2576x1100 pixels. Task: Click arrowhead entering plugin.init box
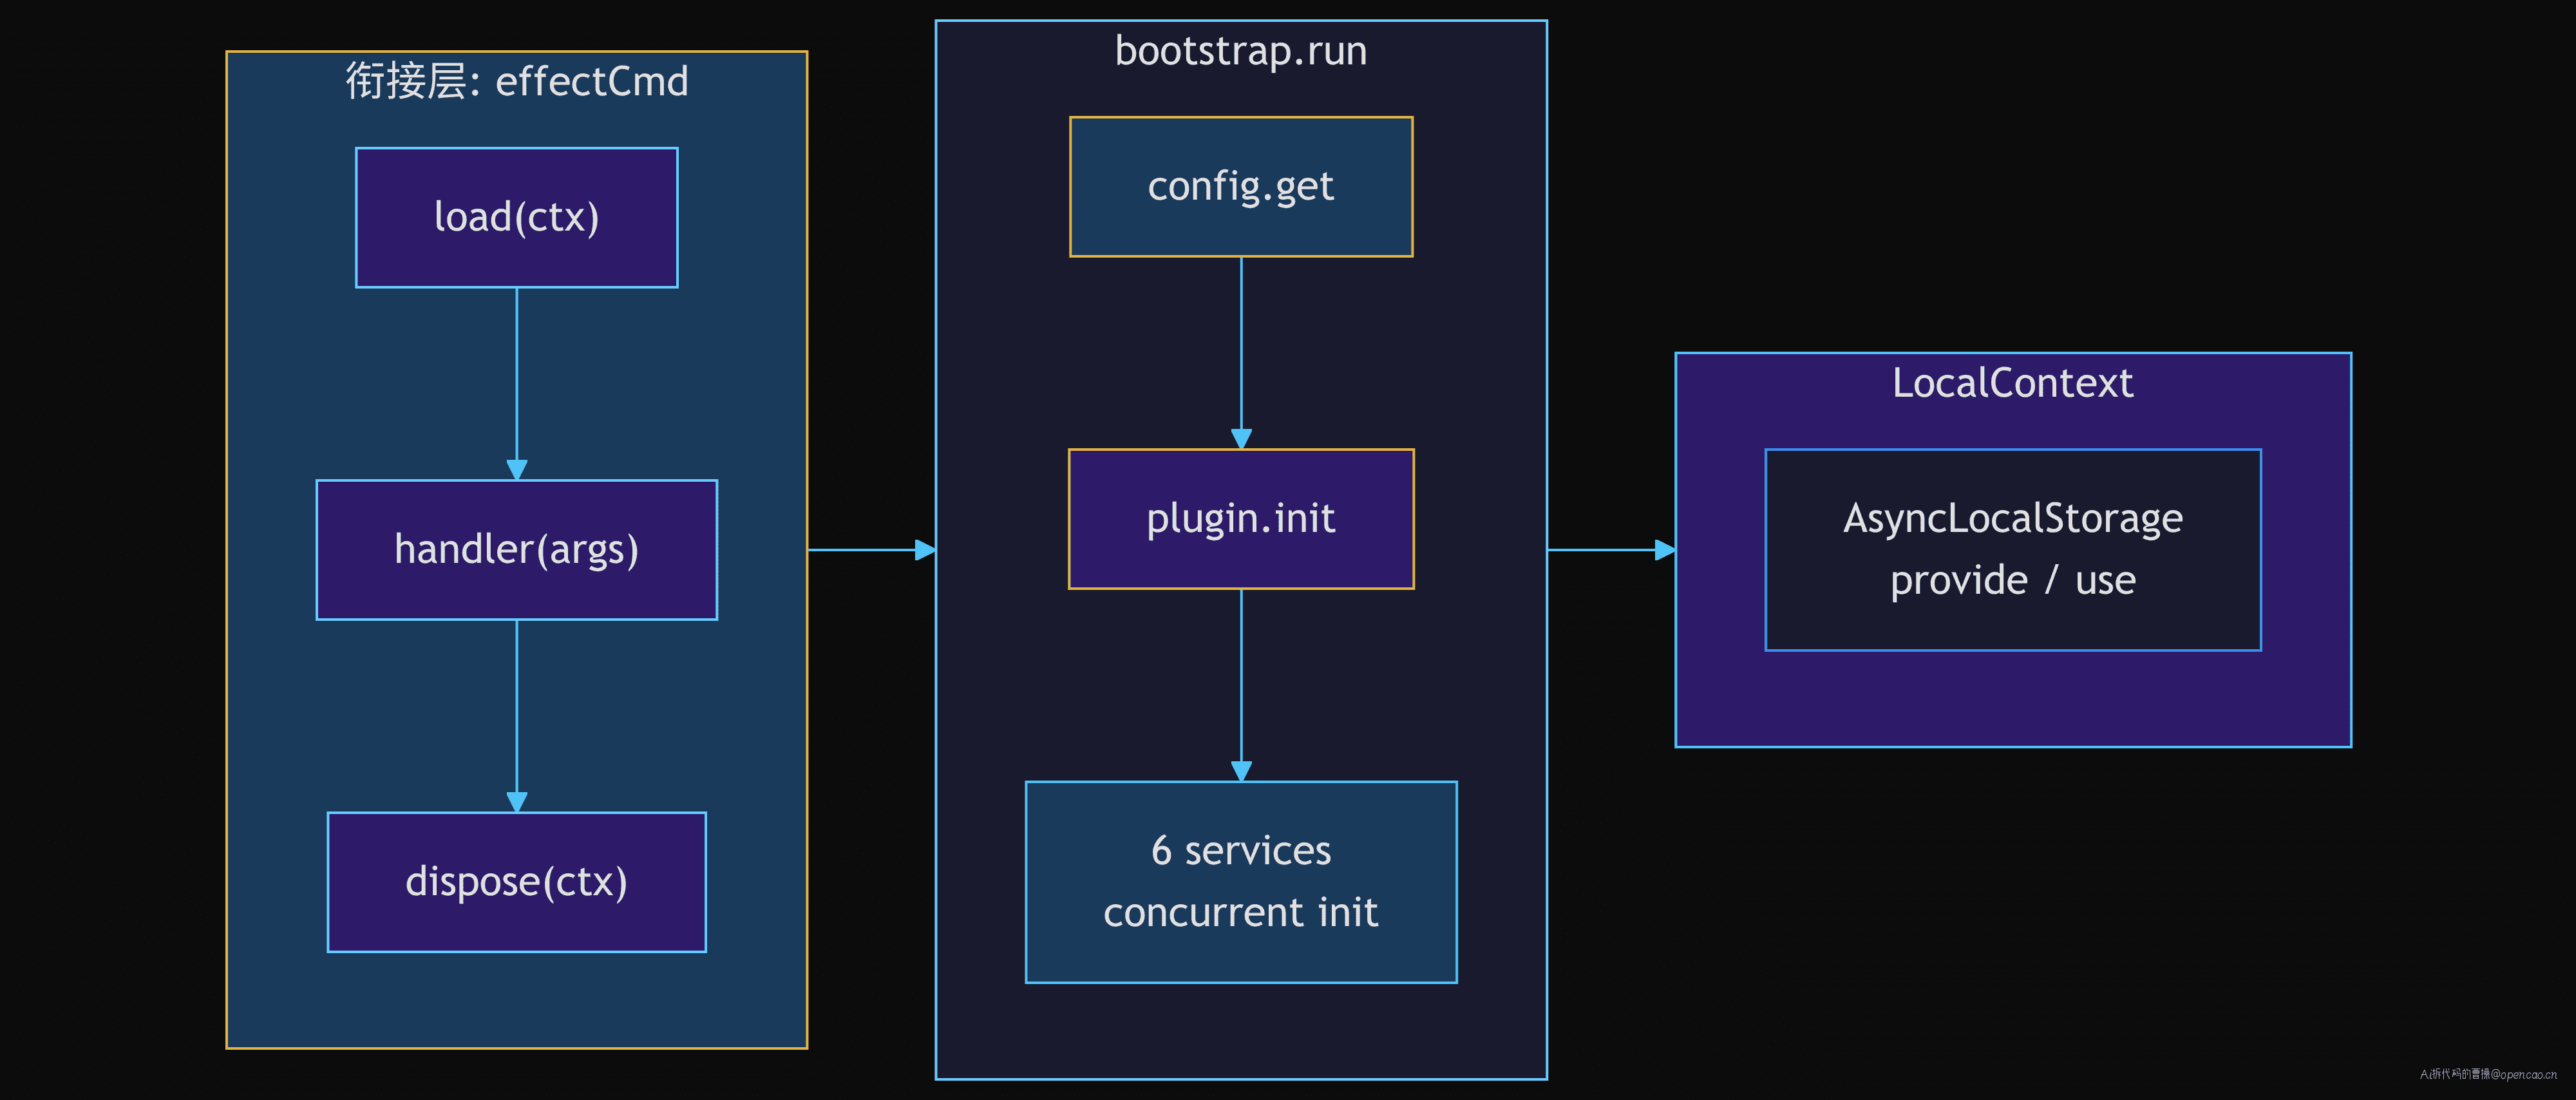click(x=1241, y=439)
